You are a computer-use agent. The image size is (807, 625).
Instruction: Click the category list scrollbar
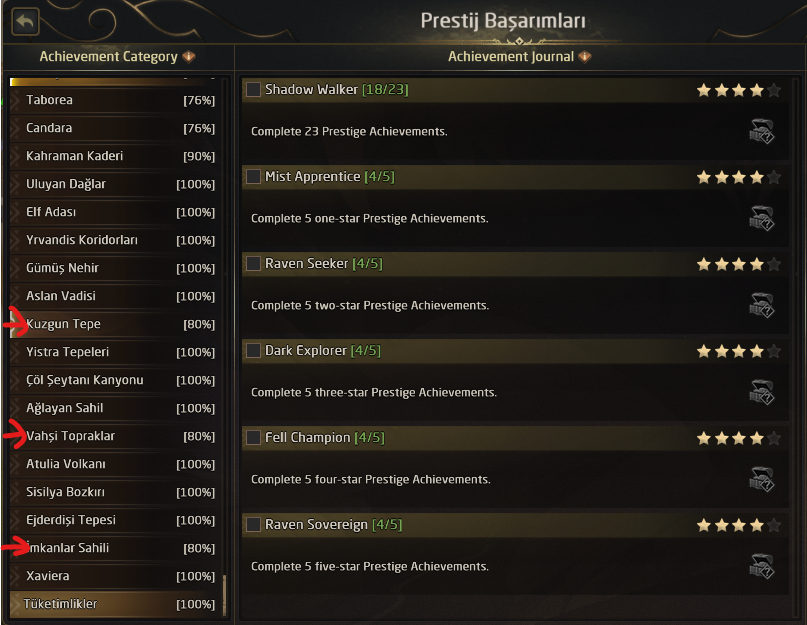pyautogui.click(x=224, y=596)
